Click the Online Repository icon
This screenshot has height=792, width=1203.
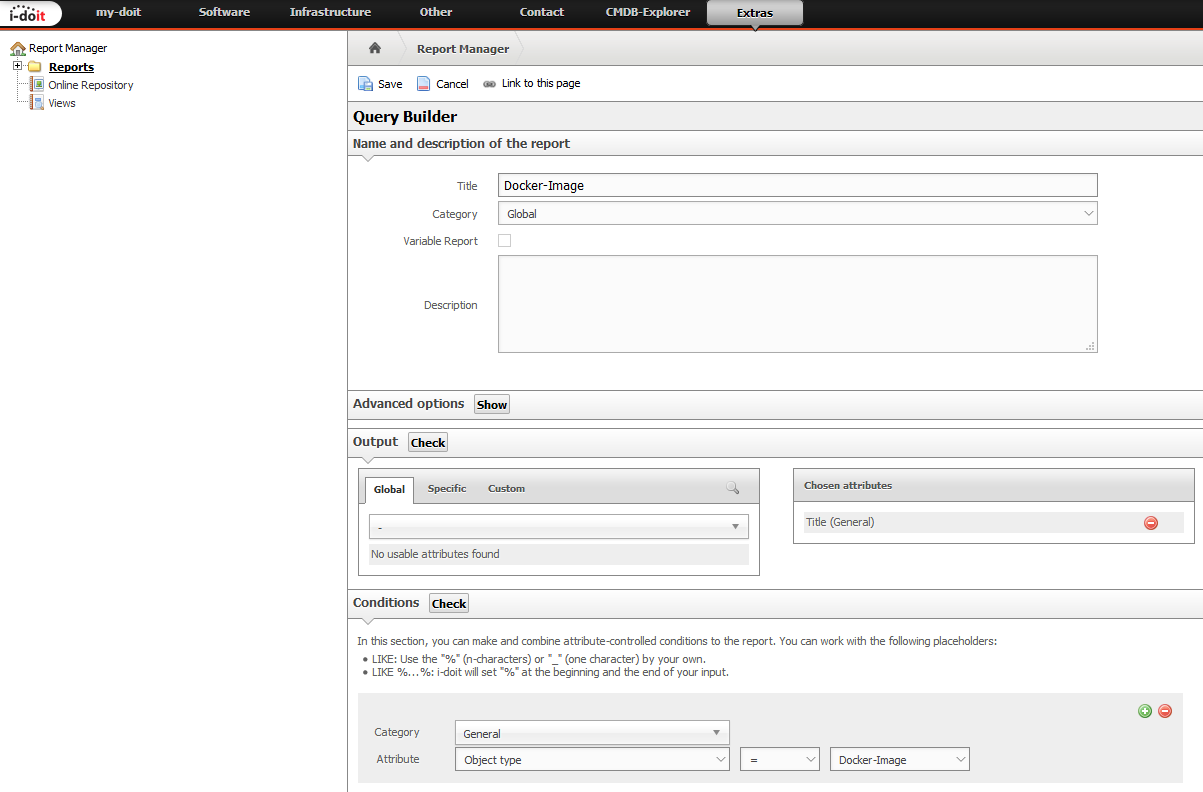tap(37, 85)
